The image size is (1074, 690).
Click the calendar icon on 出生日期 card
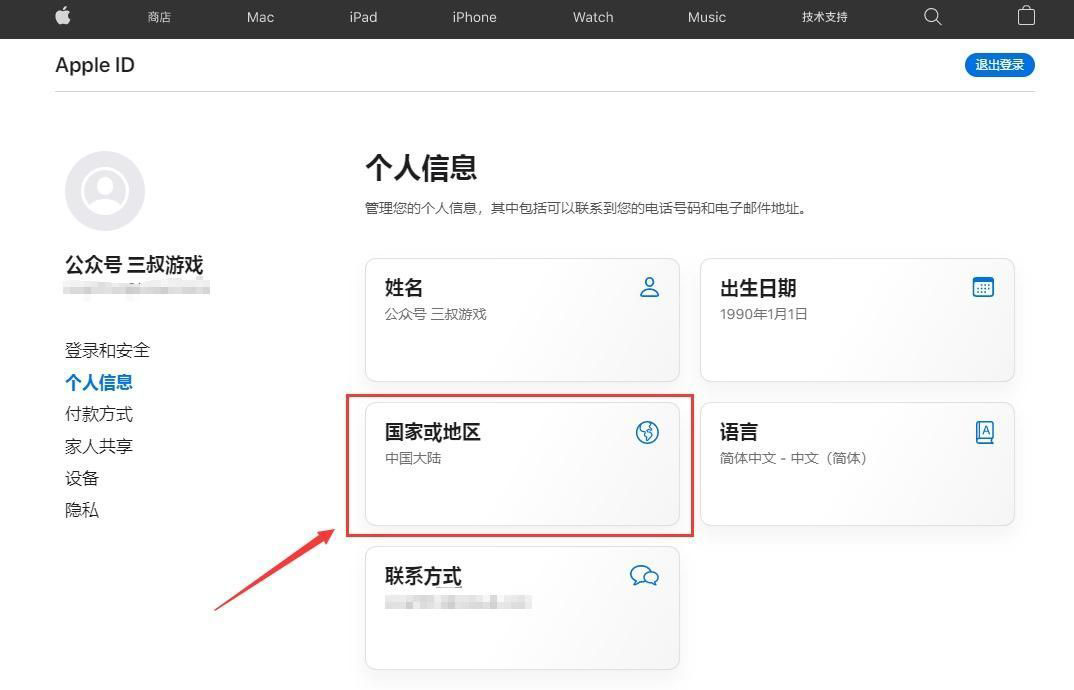983,287
